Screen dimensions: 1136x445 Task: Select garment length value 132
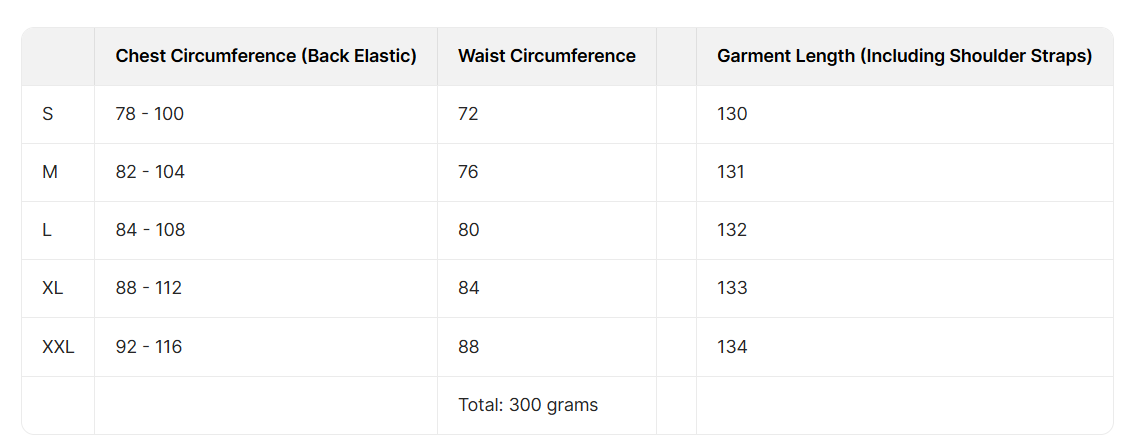(732, 230)
